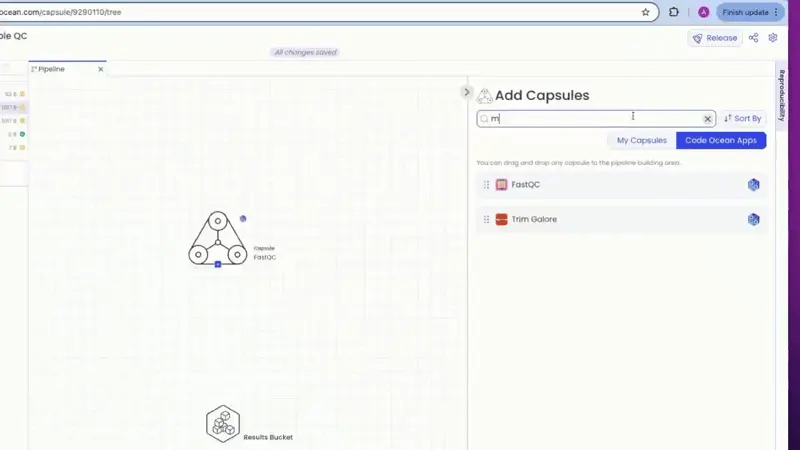The image size is (800, 450).
Task: Click the green status icon in file list
Action: (22, 134)
